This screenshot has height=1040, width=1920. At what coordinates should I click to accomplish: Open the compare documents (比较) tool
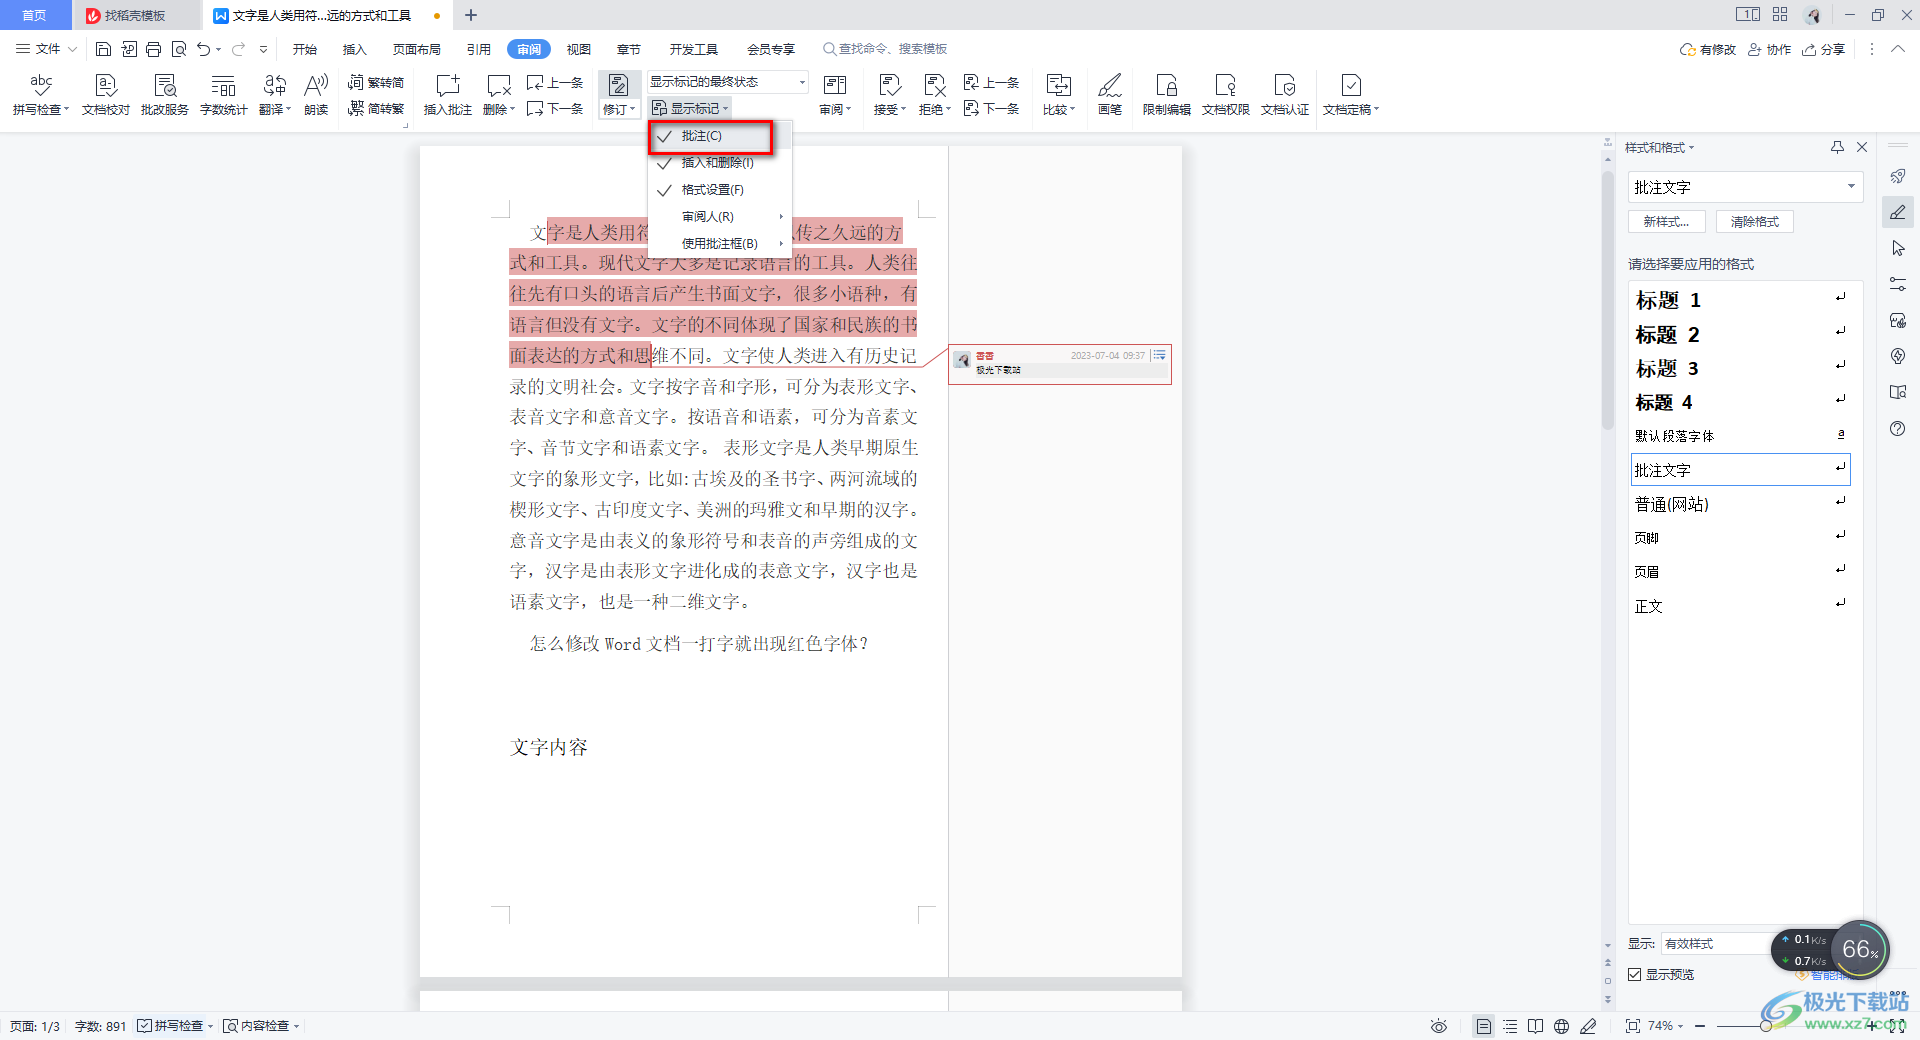1059,95
